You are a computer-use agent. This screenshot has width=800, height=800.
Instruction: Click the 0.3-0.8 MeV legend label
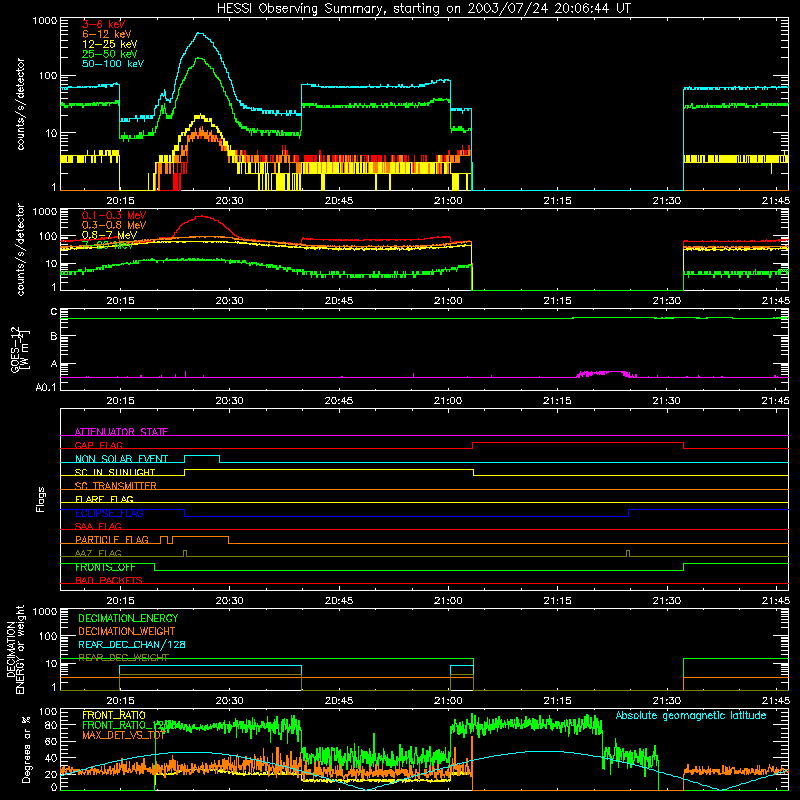(114, 225)
